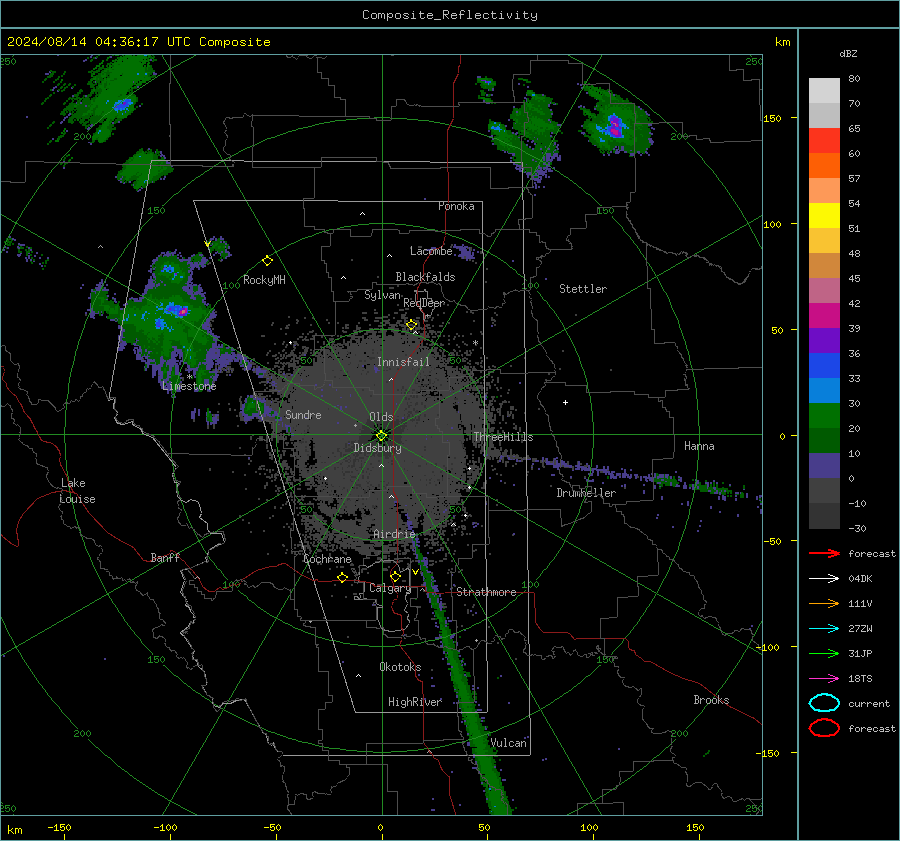Click the white 04DK arrow in legend

tap(824, 579)
